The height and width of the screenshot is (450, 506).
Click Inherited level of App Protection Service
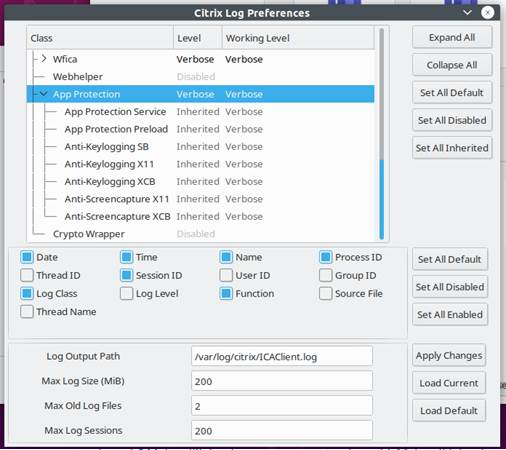click(x=198, y=112)
